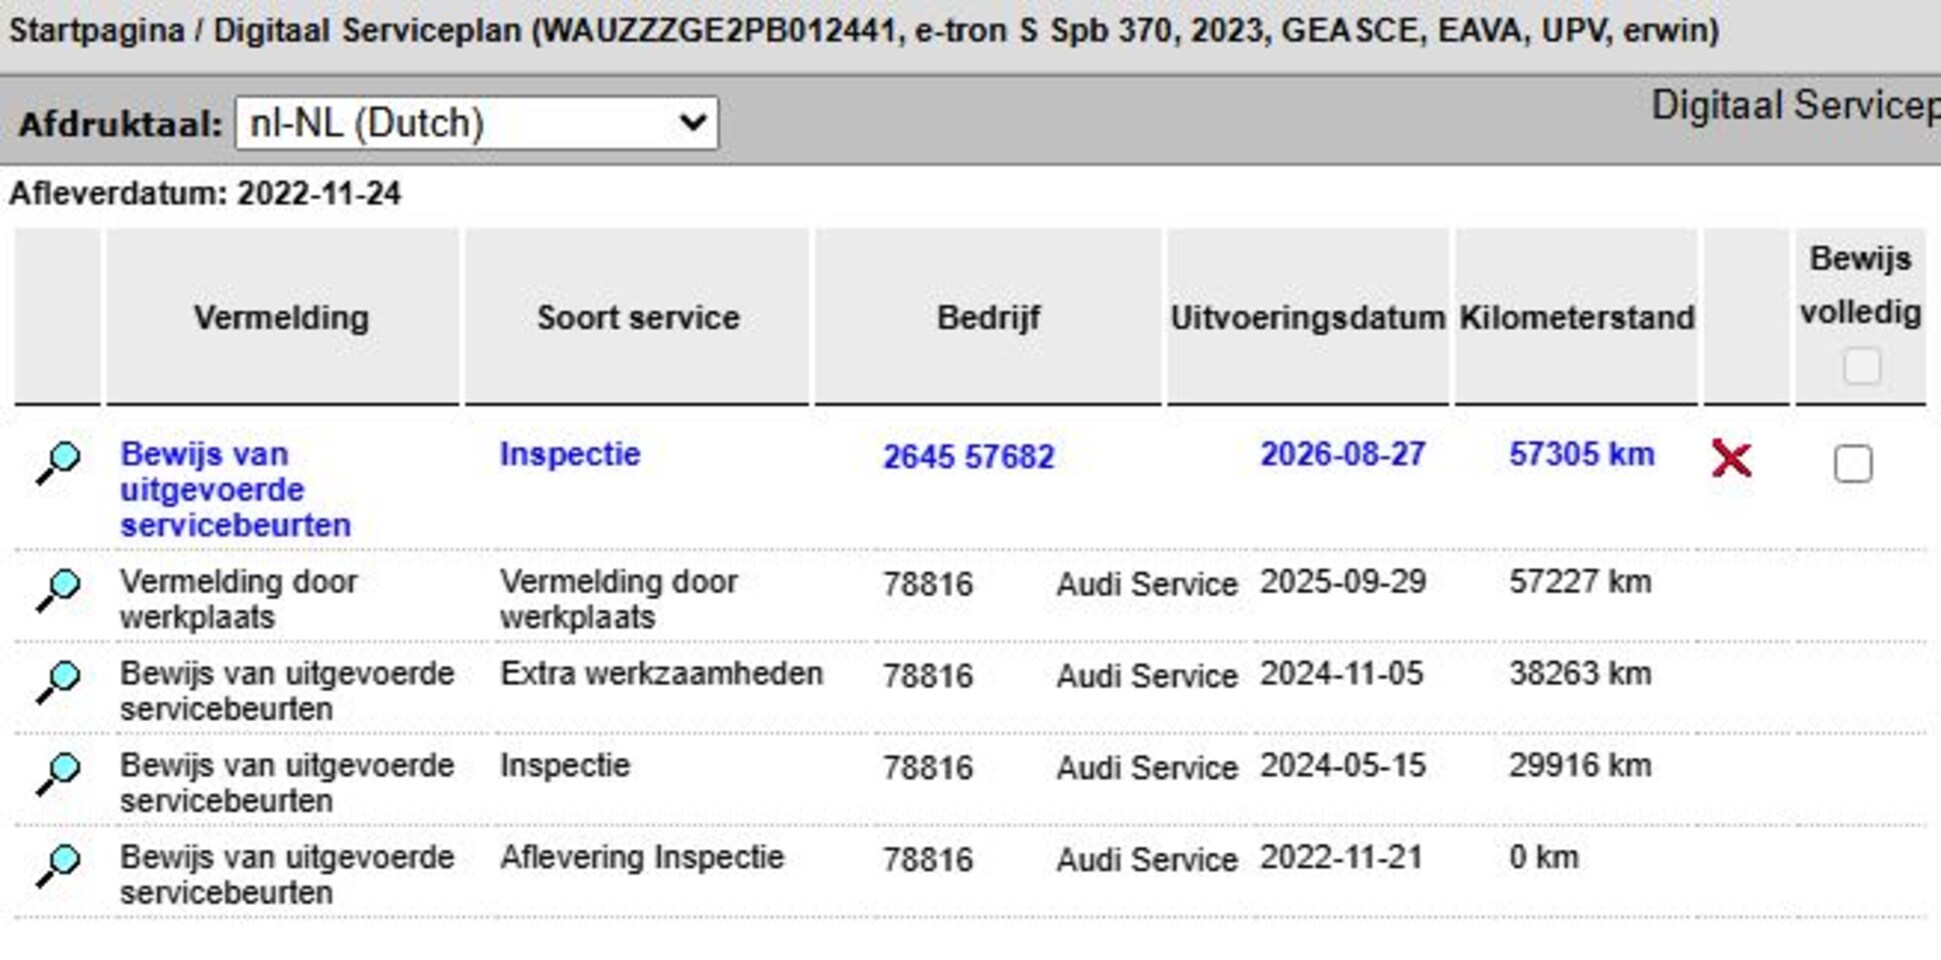Viewport: 1941px width, 960px height.
Task: Open Bewijs van uitgevoerde servicebeurten link
Action: pyautogui.click(x=236, y=489)
